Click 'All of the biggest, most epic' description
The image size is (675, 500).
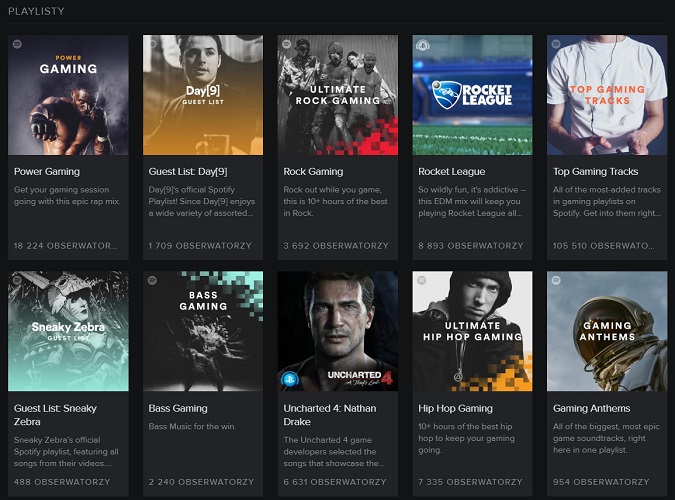pos(606,438)
